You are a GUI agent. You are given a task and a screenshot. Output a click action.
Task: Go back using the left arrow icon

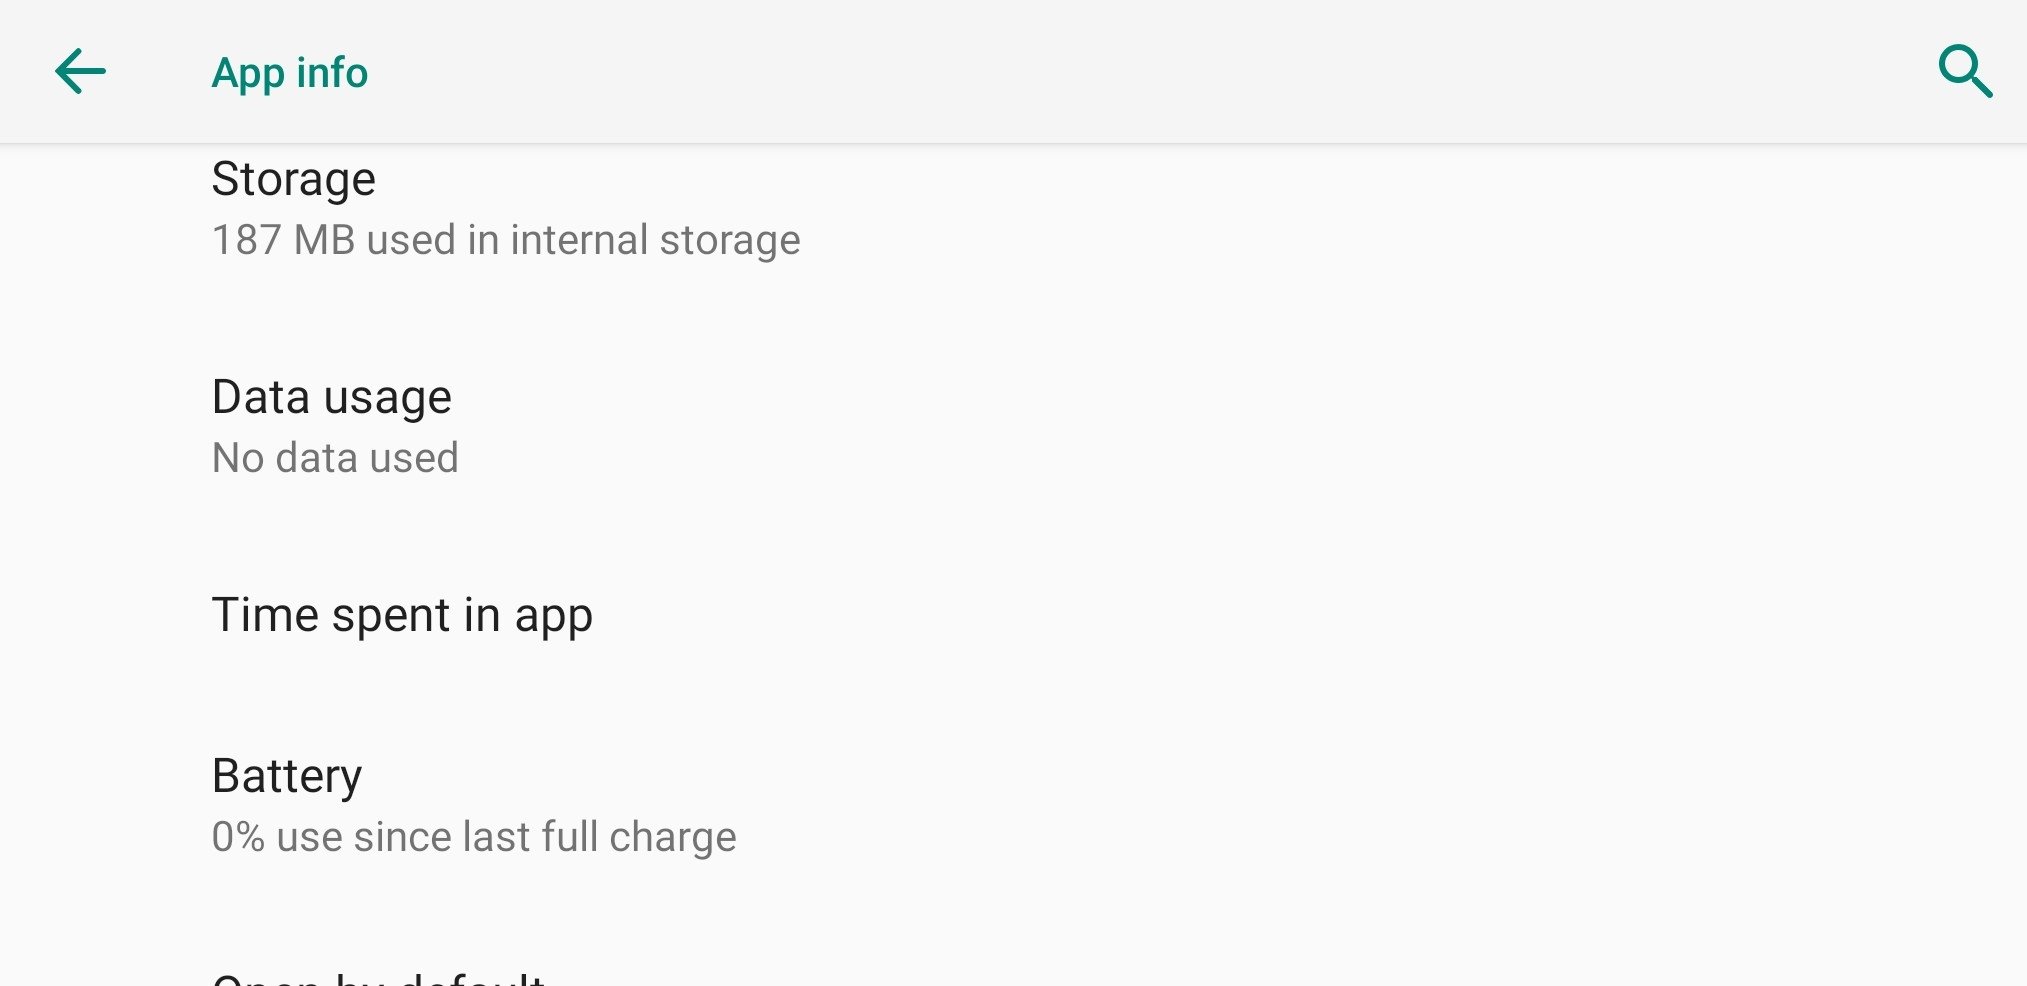(80, 72)
